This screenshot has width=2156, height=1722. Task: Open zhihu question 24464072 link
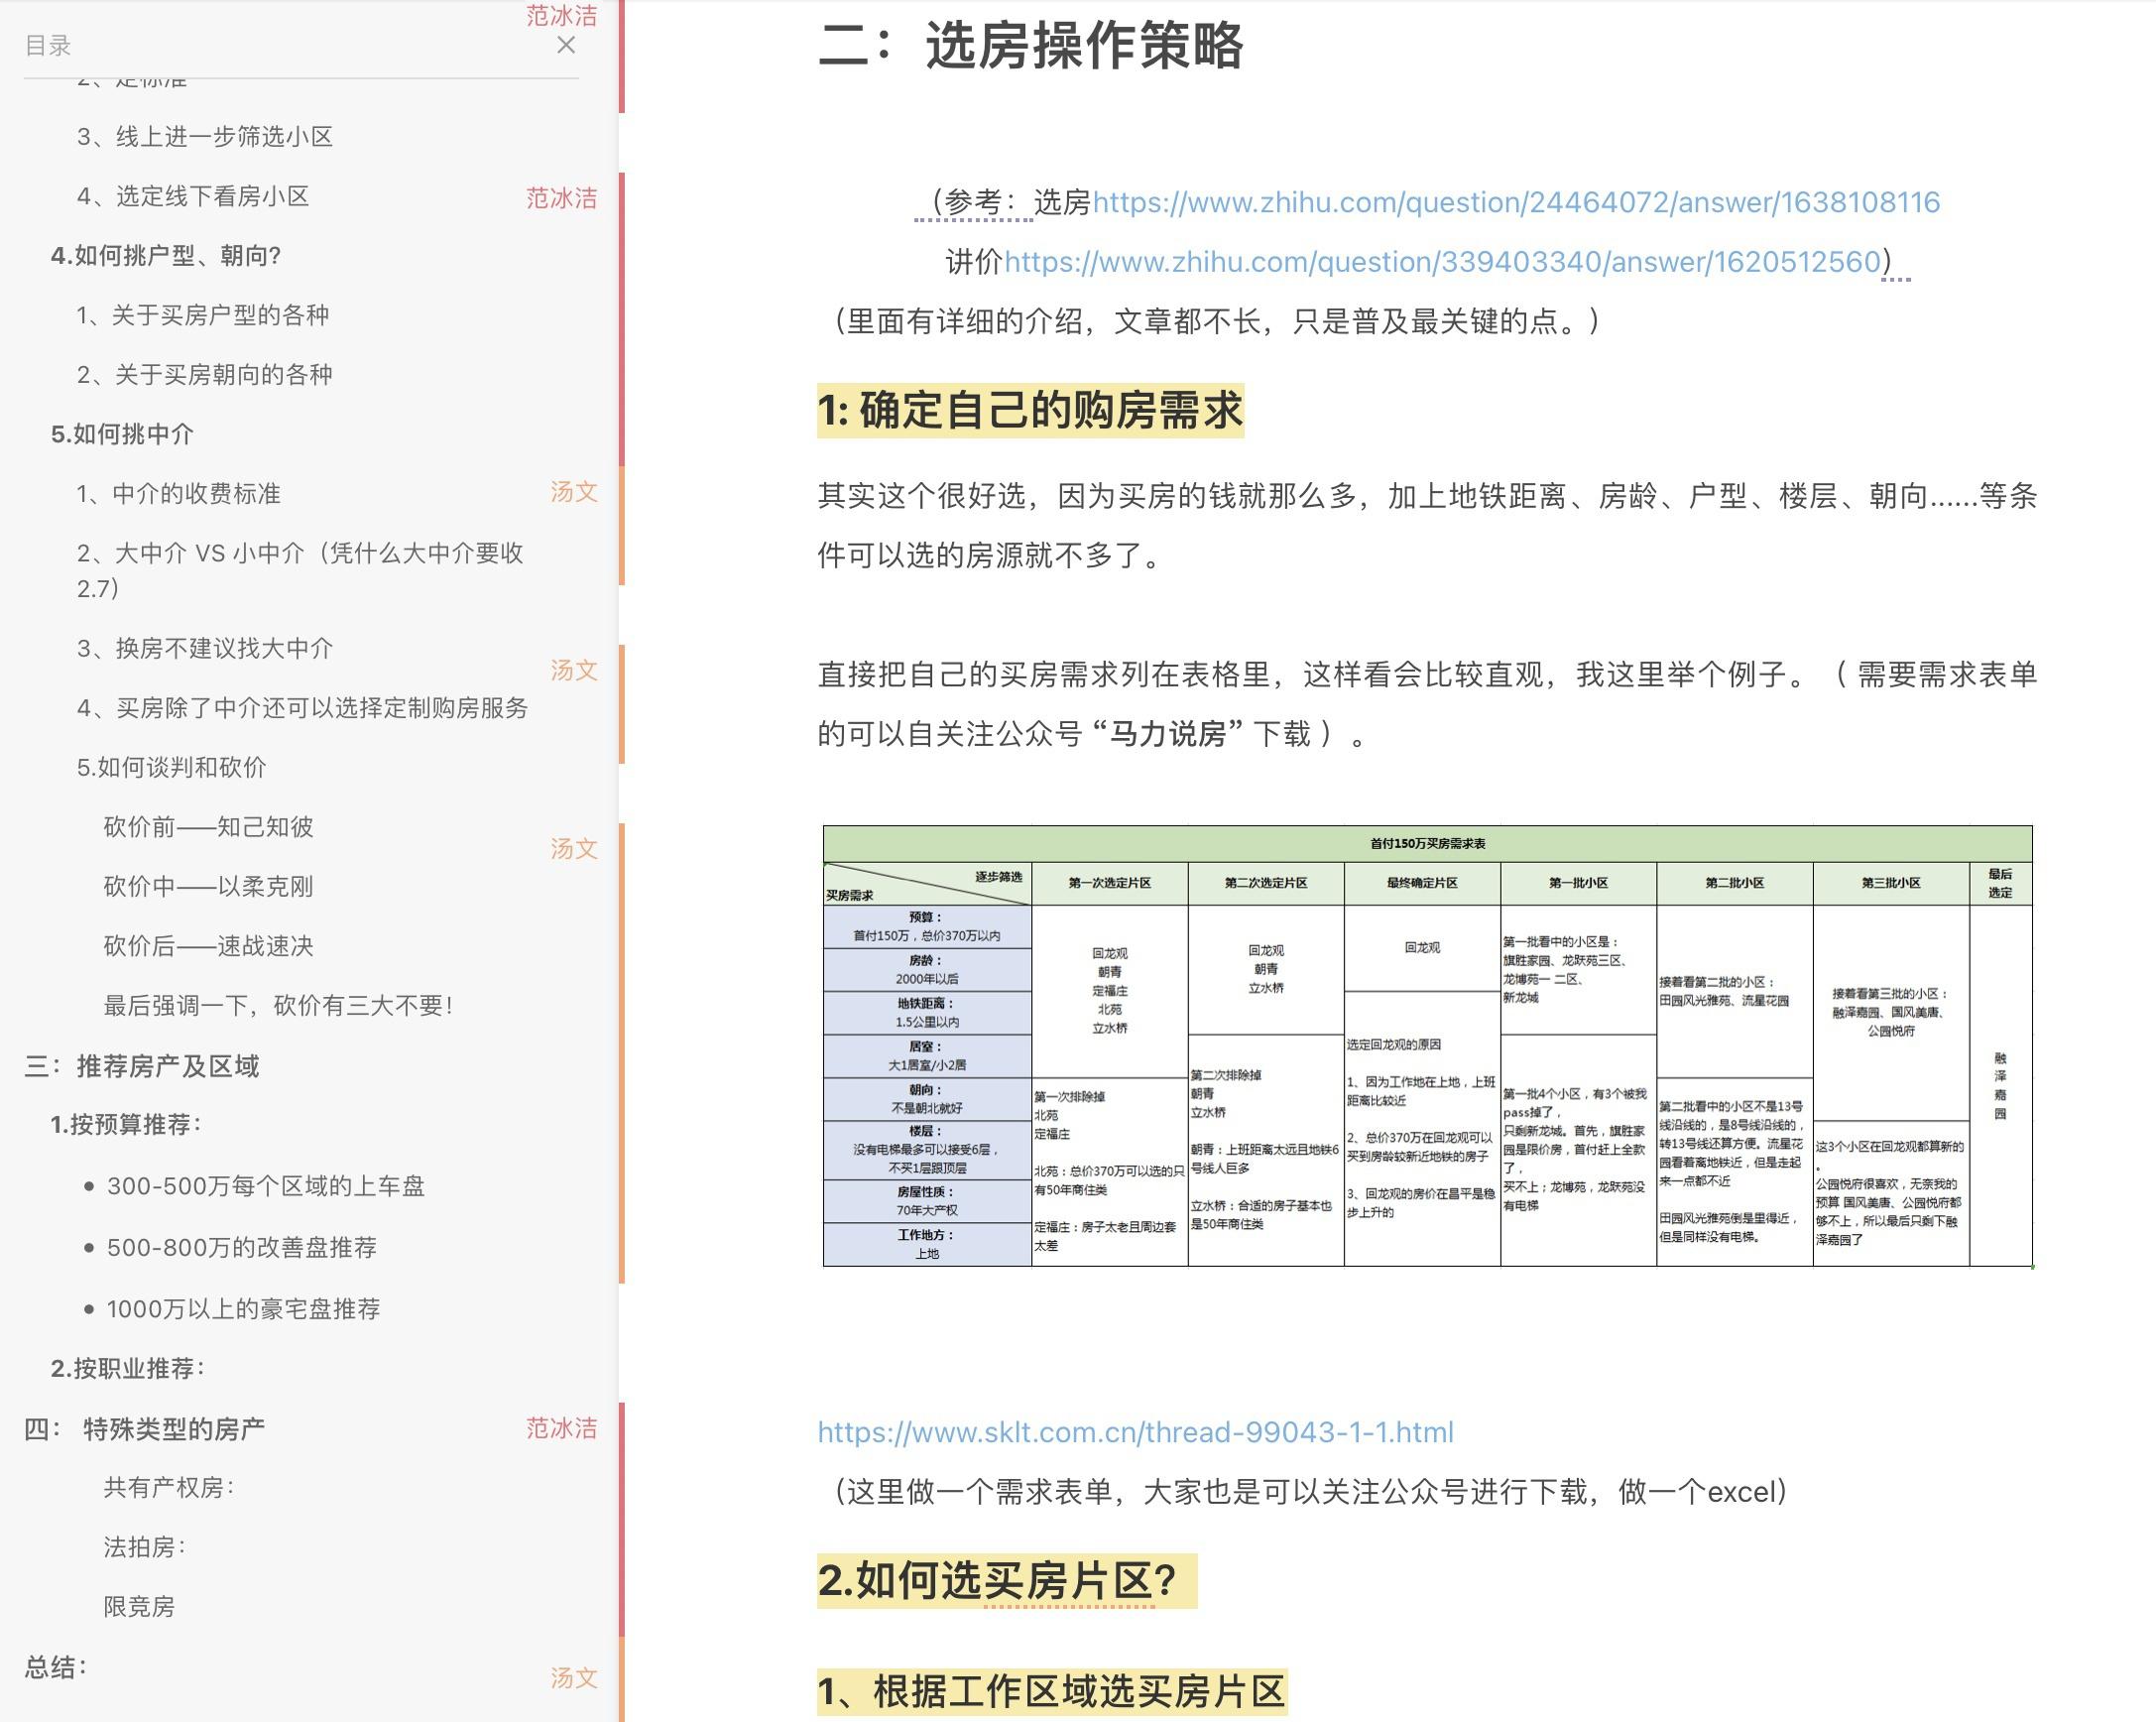[1515, 203]
